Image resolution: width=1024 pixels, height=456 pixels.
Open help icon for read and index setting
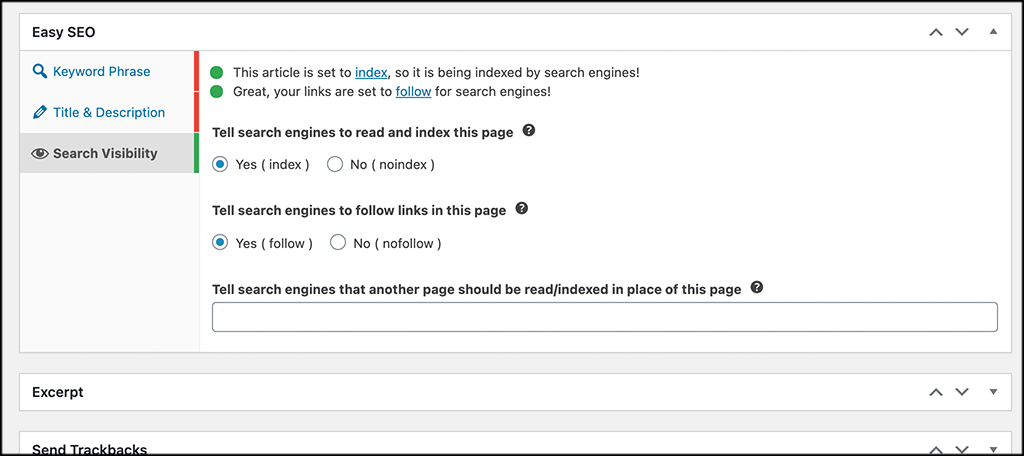pos(530,131)
